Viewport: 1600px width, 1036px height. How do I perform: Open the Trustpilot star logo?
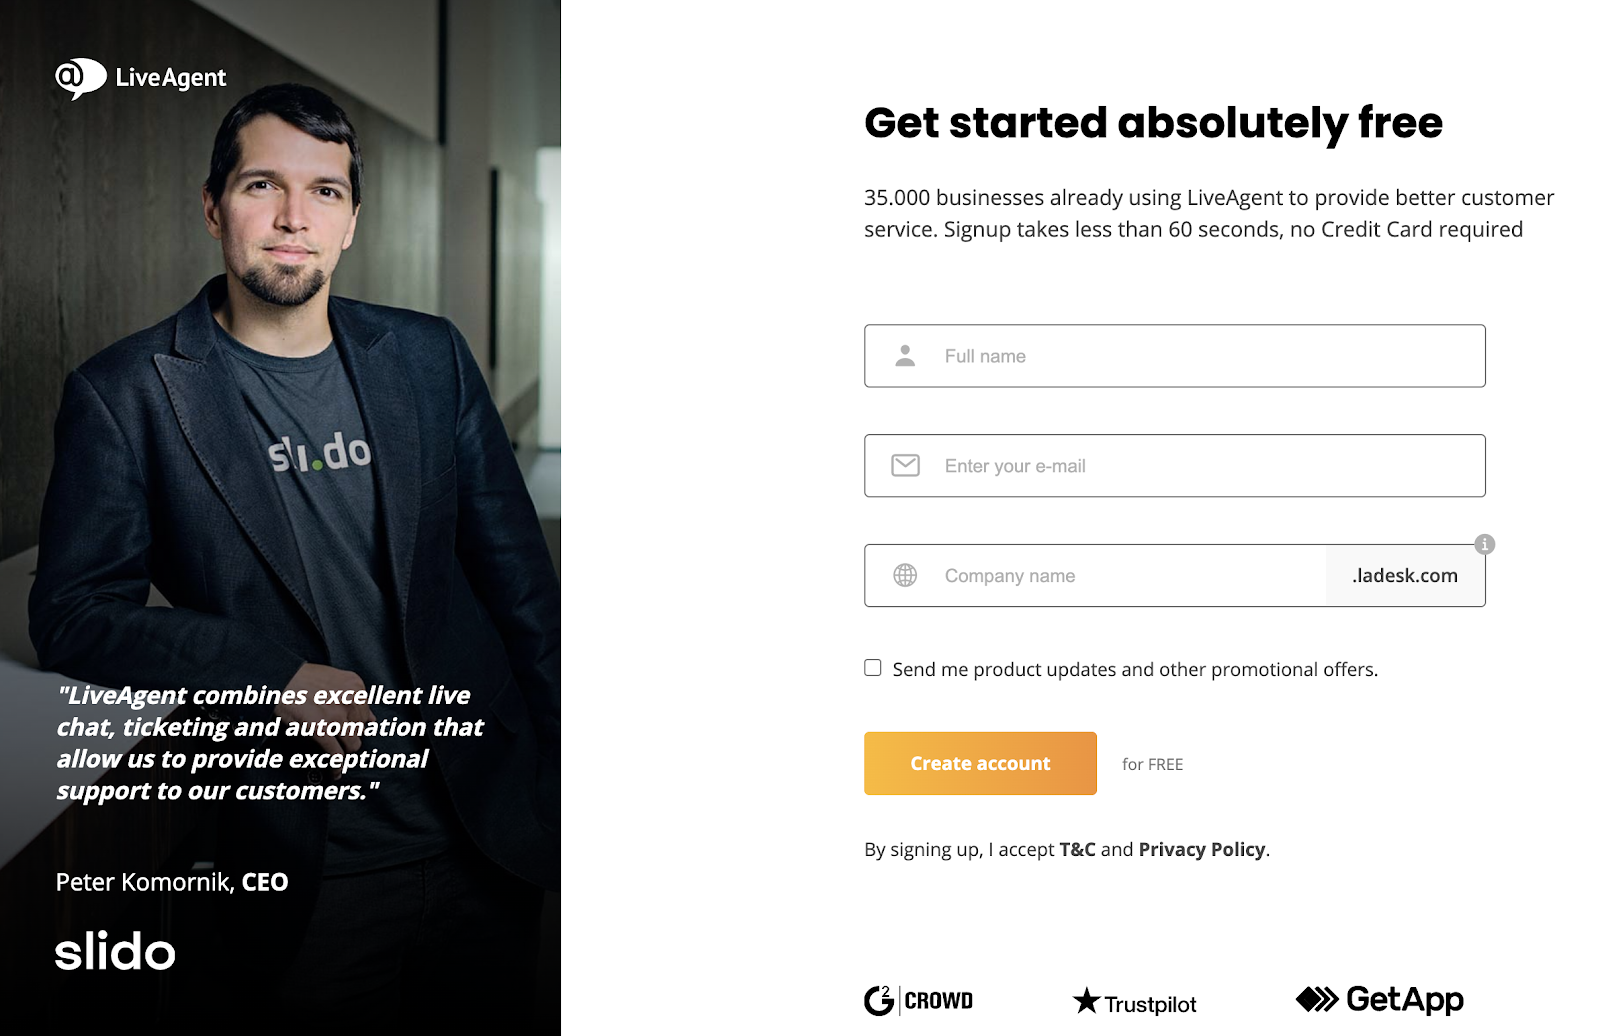[1134, 1002]
